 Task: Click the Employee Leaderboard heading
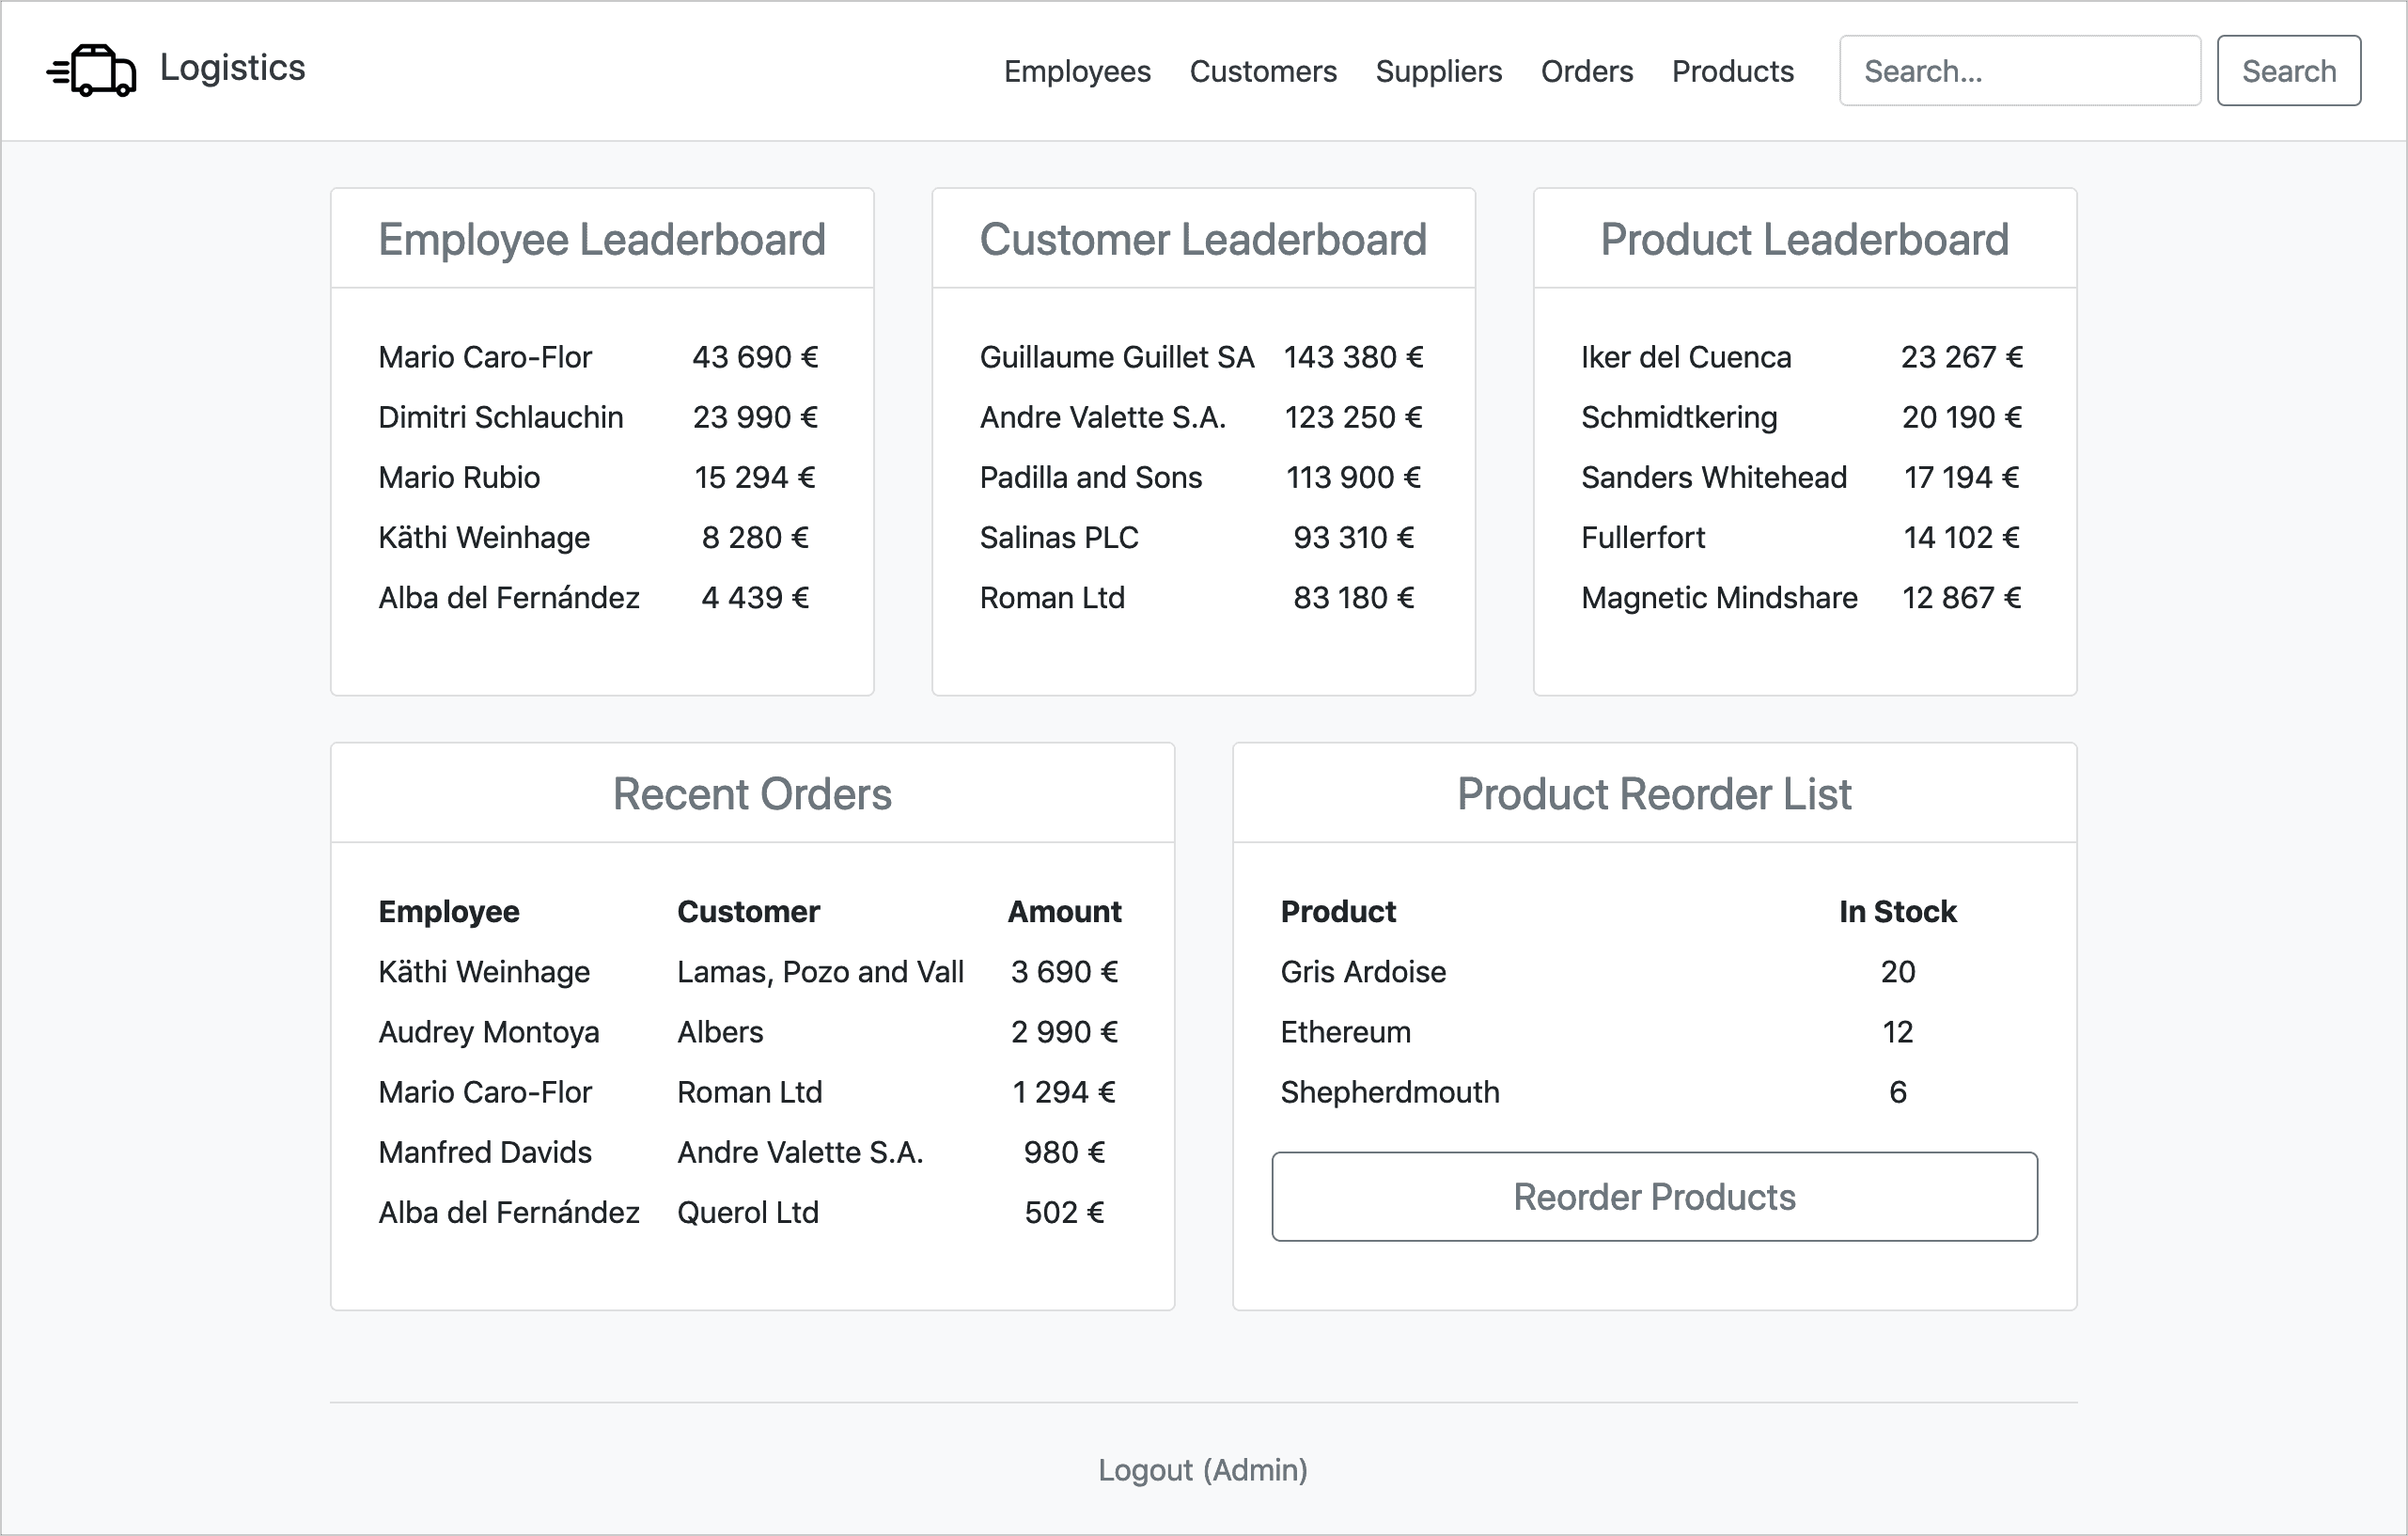[x=601, y=239]
